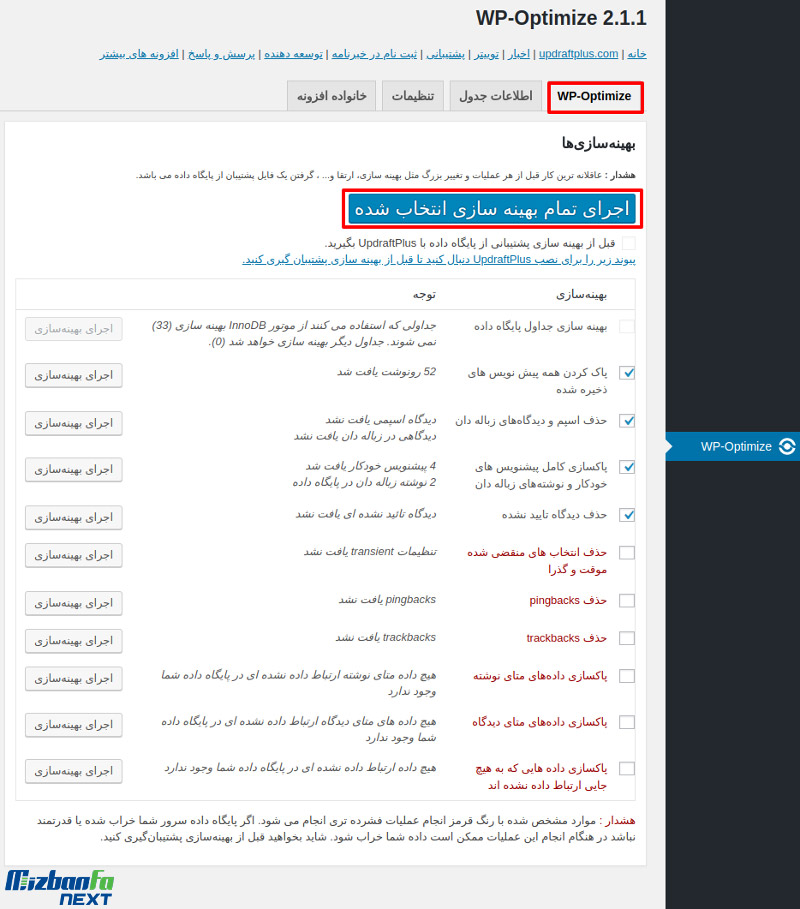The height and width of the screenshot is (909, 800).
Task: Uncheck حذف اسپم و دیدگاه‌های زباله دان
Action: (x=627, y=421)
